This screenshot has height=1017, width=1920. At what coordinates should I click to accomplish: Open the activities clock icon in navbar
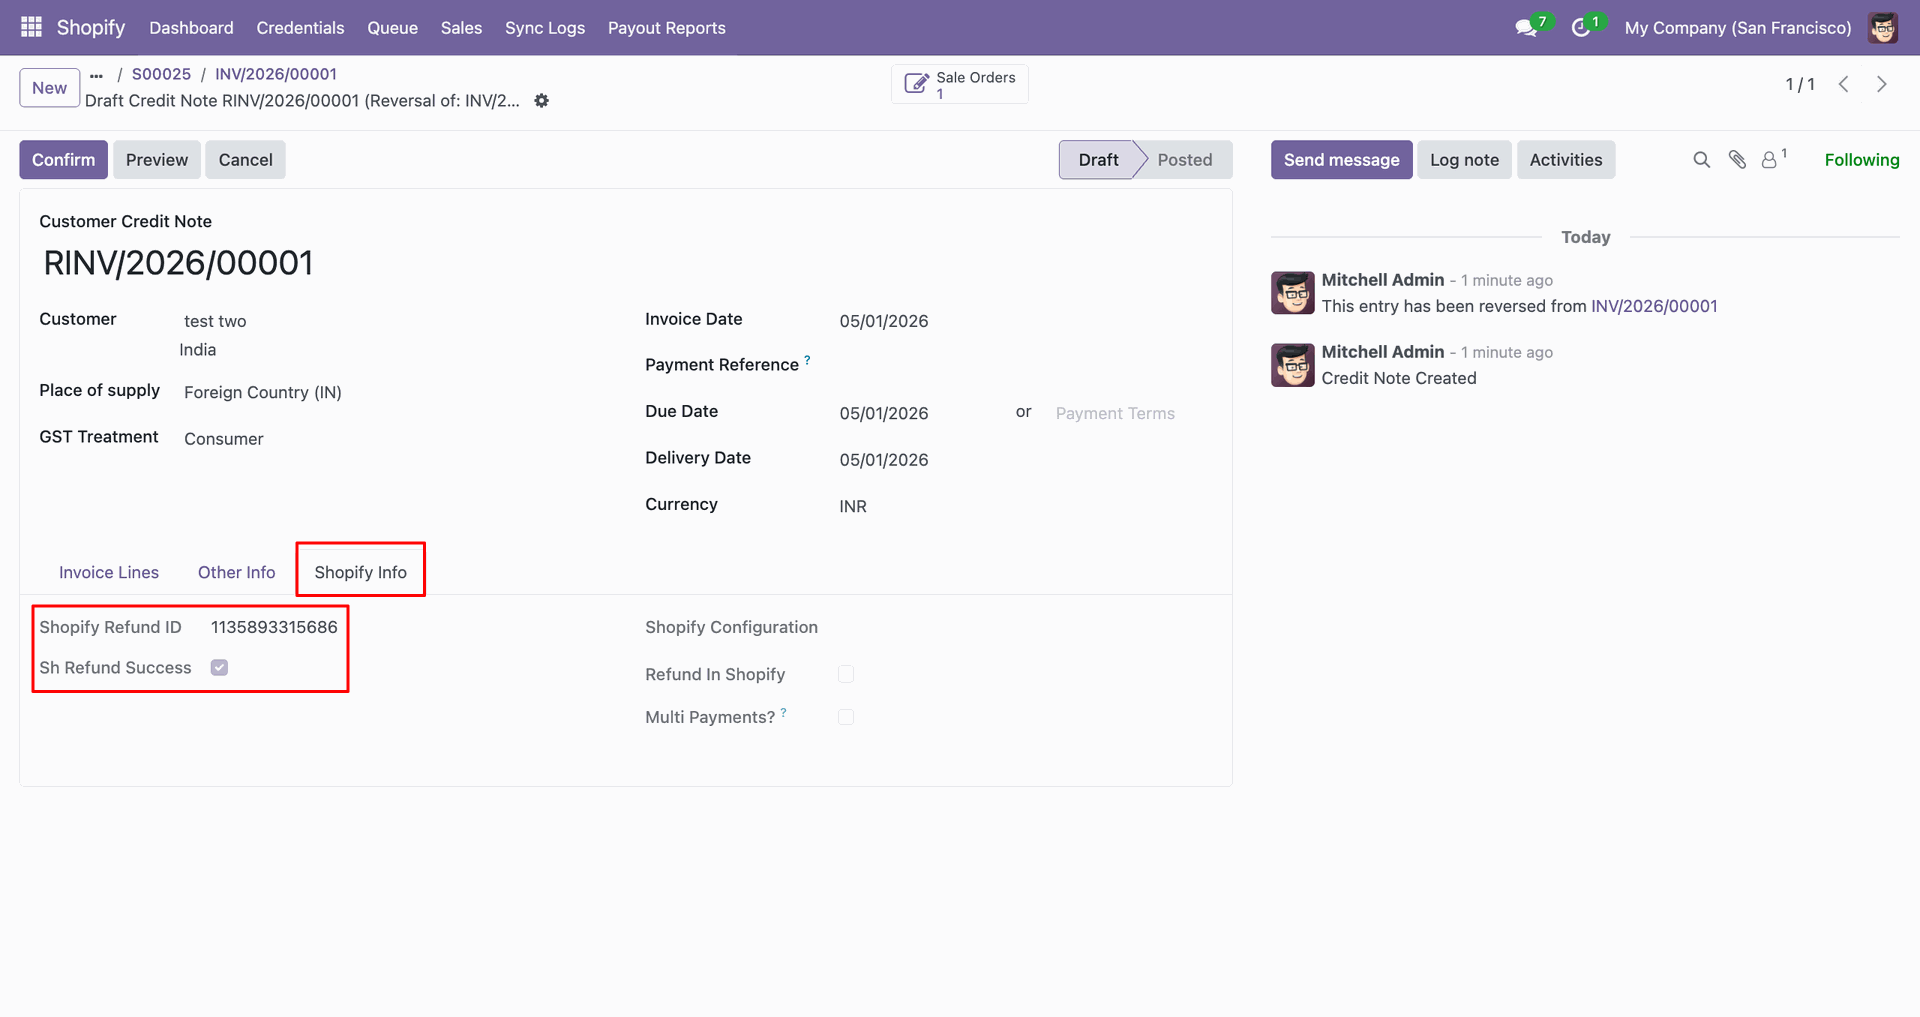point(1581,28)
